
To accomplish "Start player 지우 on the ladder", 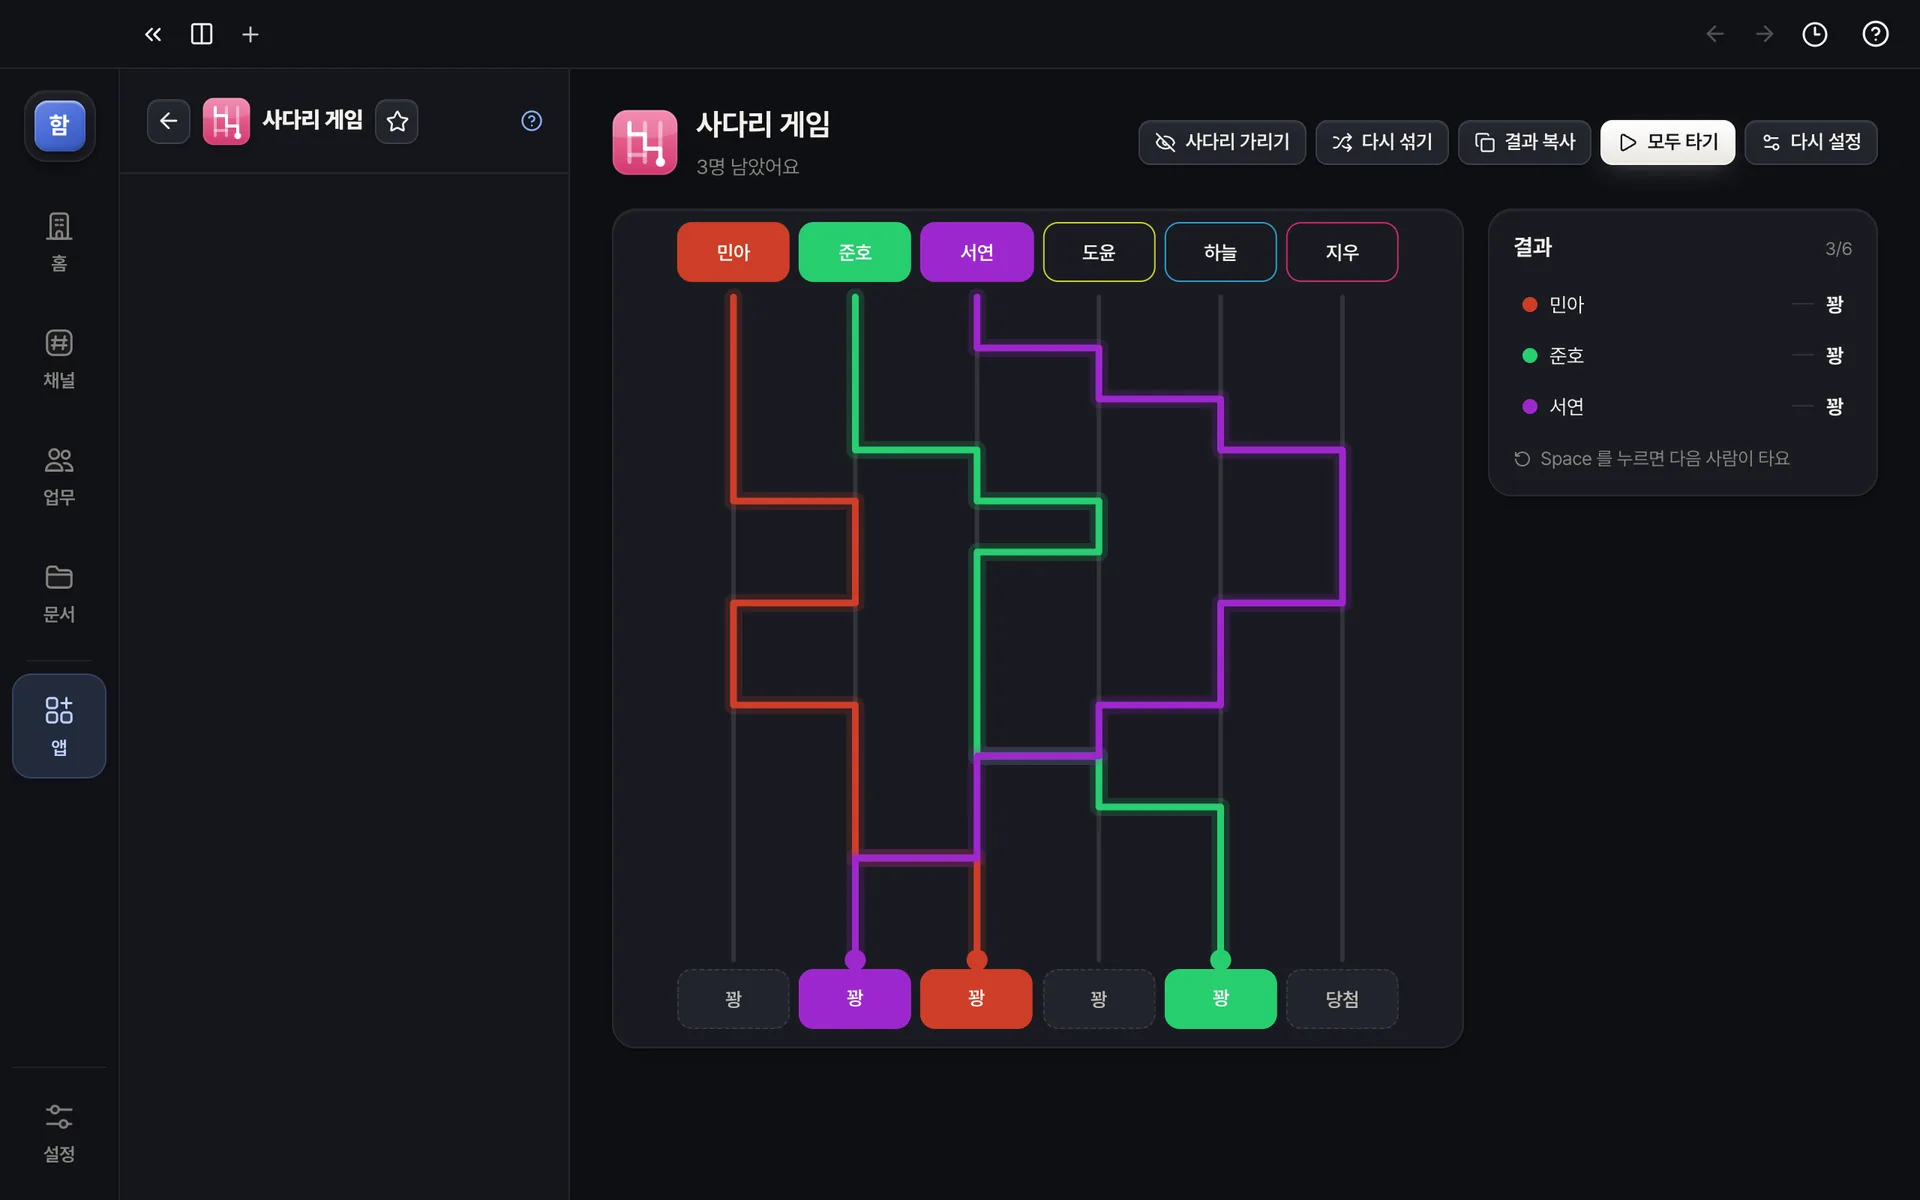I will [x=1342, y=252].
